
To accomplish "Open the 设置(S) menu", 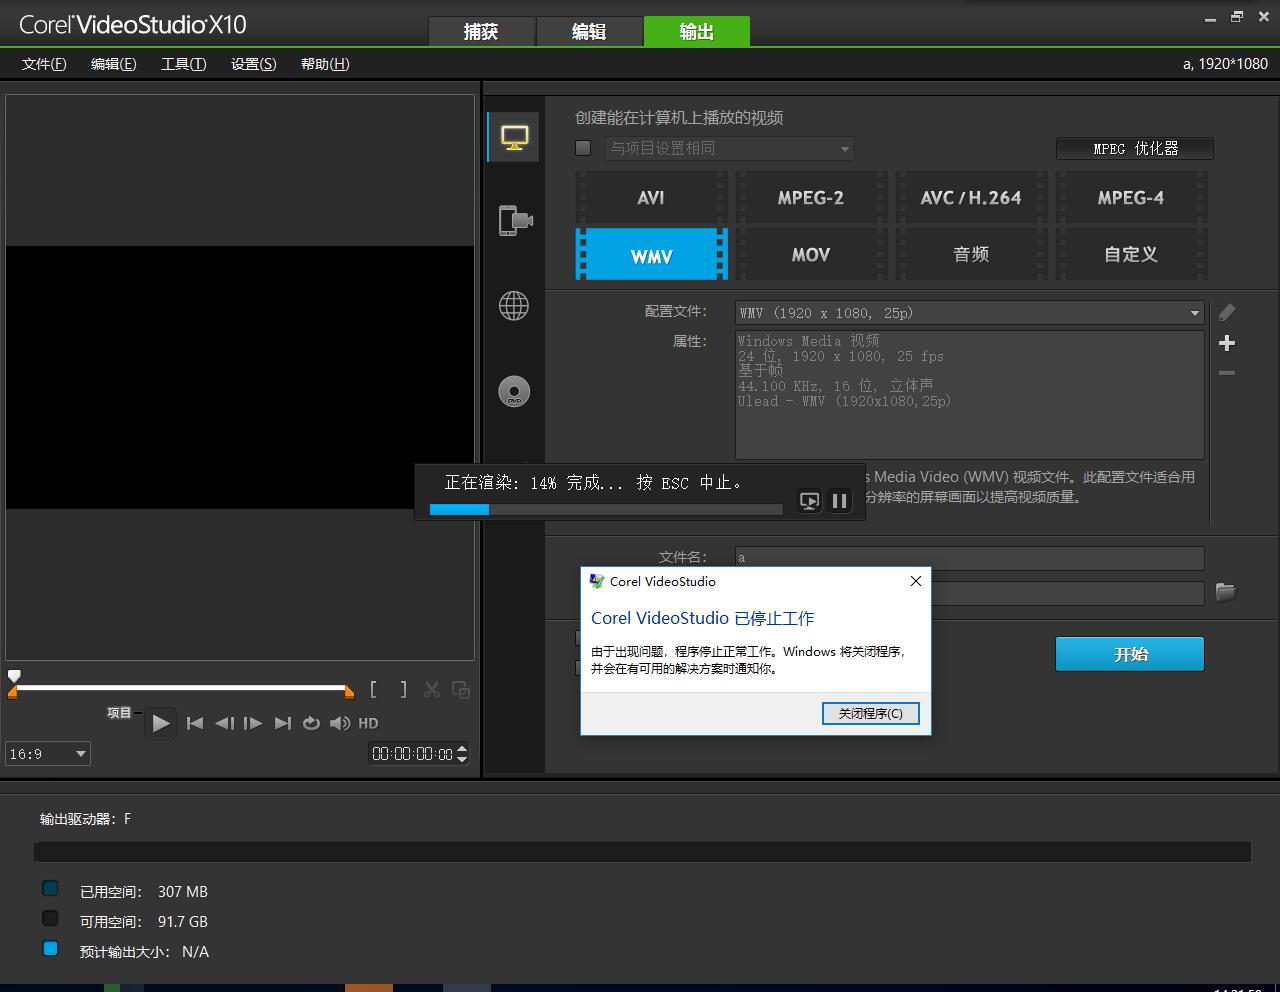I will [x=253, y=64].
